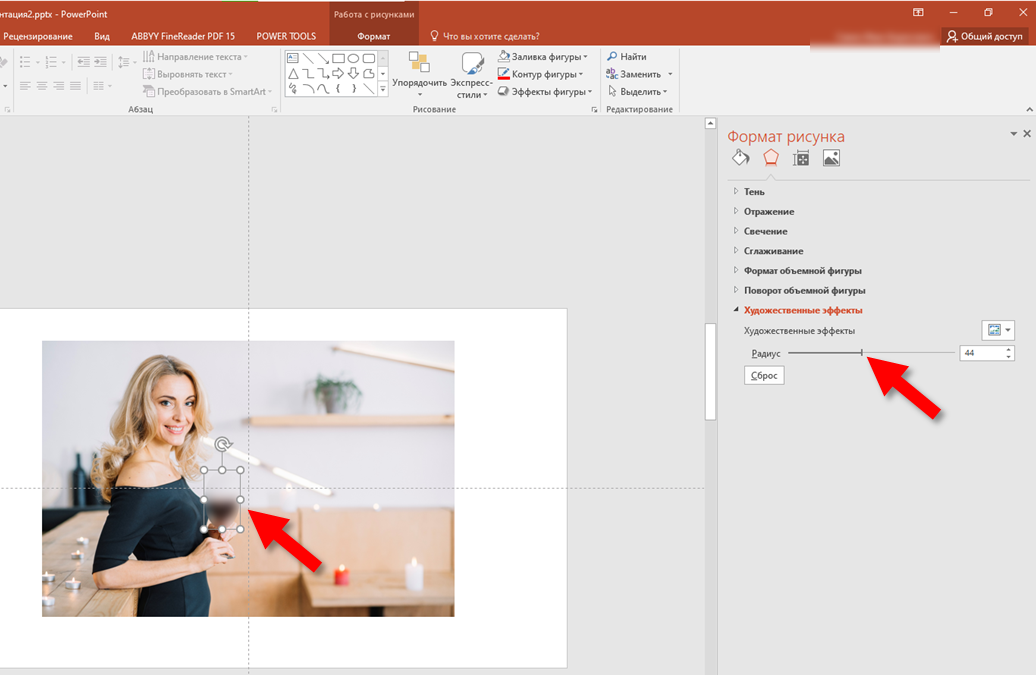Open the POWER TOOLS ribbon tab
Image resolution: width=1036 pixels, height=675 pixels.
(x=285, y=35)
